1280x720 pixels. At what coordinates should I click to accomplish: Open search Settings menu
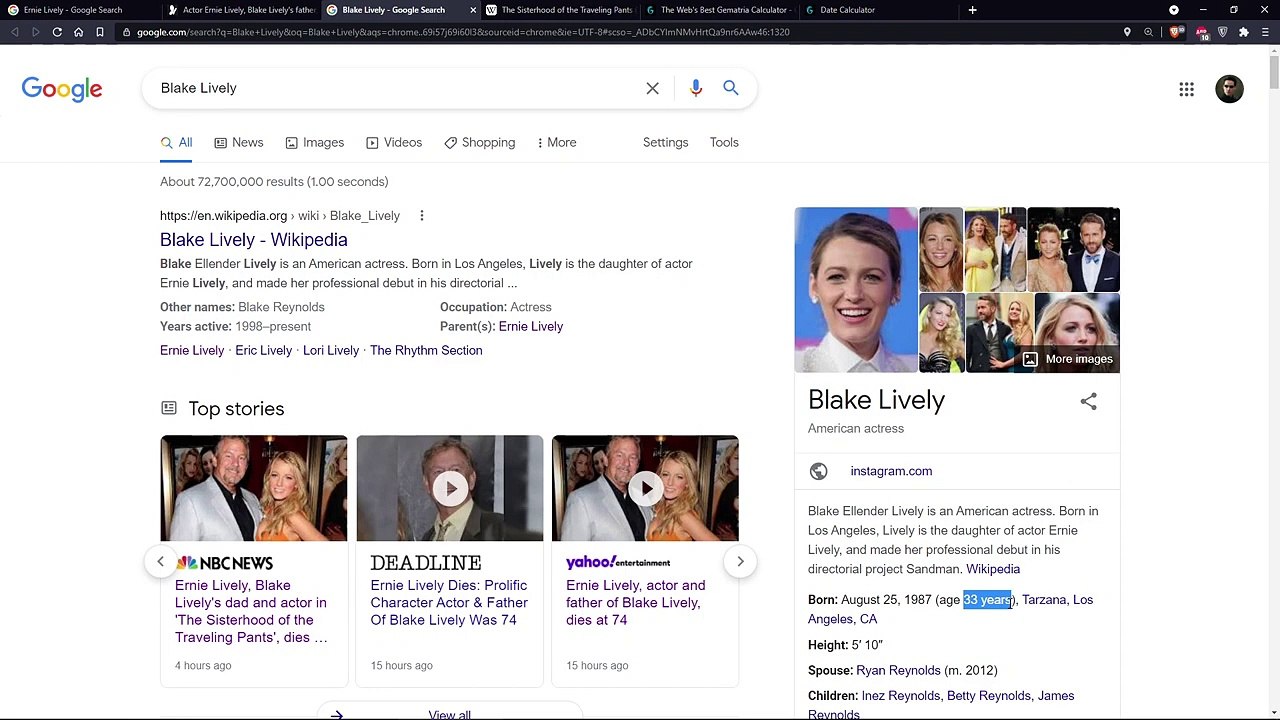665,142
